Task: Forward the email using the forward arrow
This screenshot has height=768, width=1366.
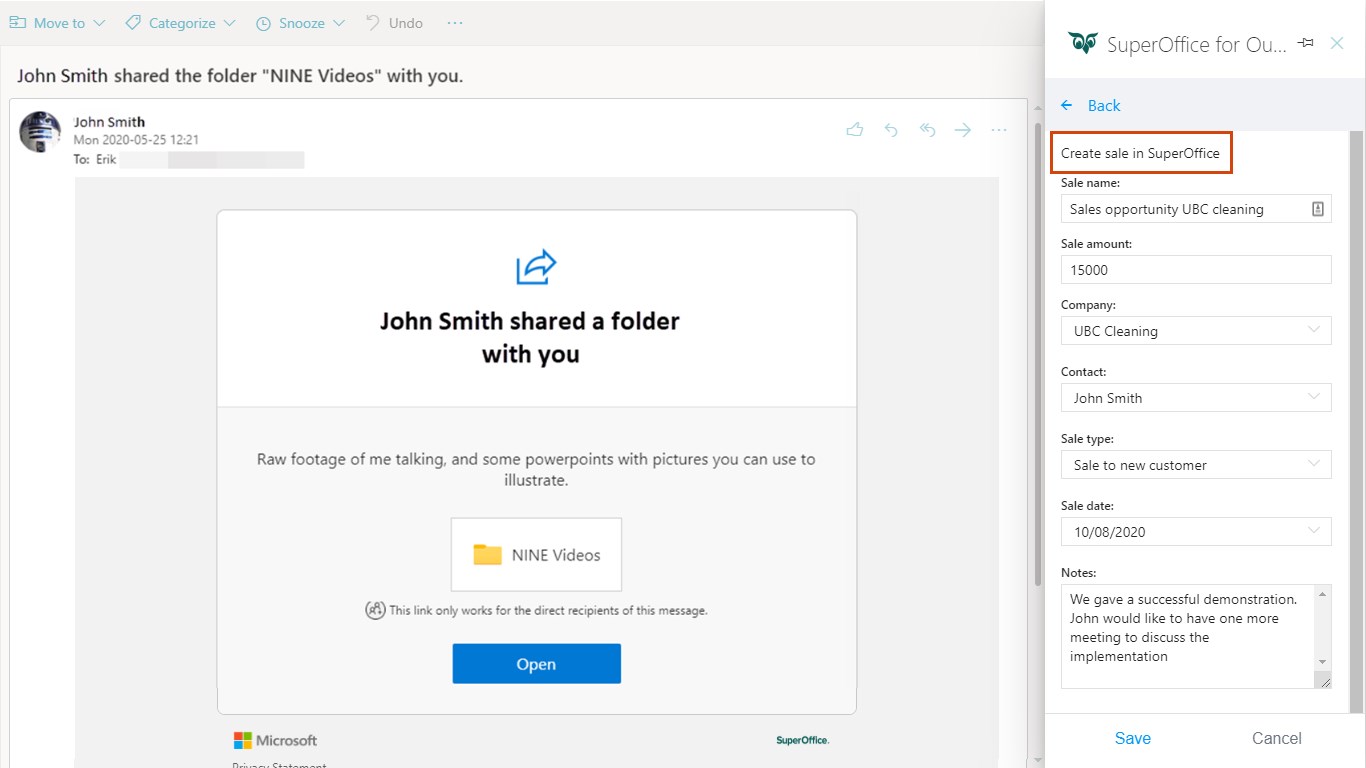Action: [x=963, y=130]
